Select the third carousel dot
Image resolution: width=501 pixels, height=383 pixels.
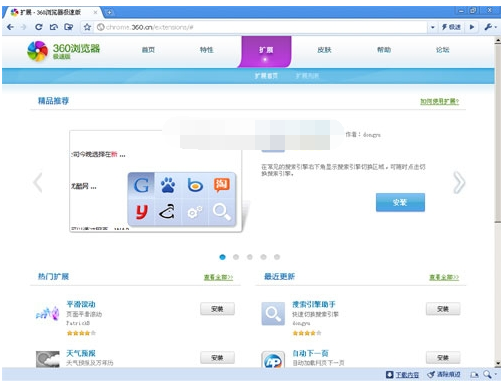[x=250, y=257]
